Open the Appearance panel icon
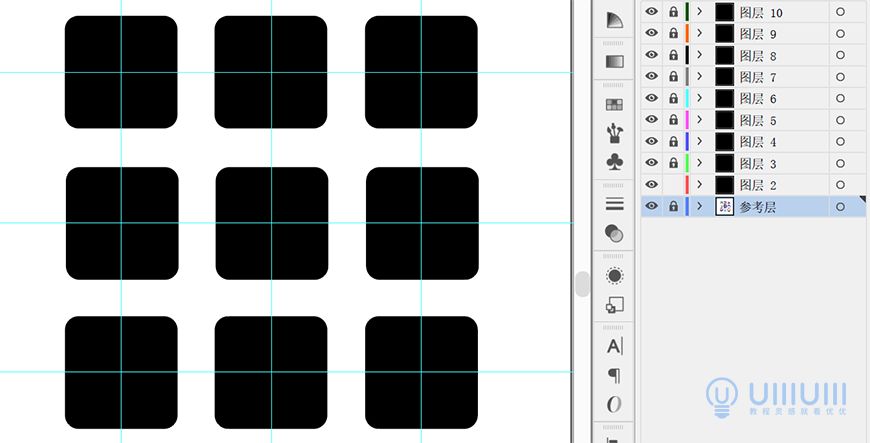Viewport: 870px width, 443px height. pos(614,276)
